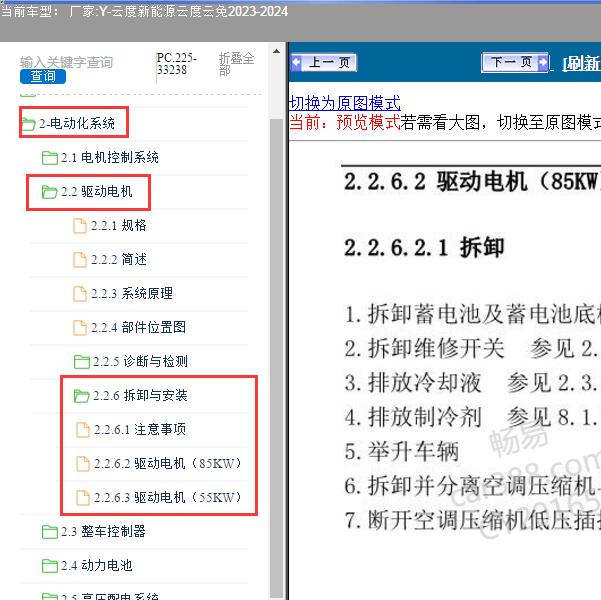Open the 2.2.1 规格 page
The height and width of the screenshot is (600, 601).
(x=119, y=225)
